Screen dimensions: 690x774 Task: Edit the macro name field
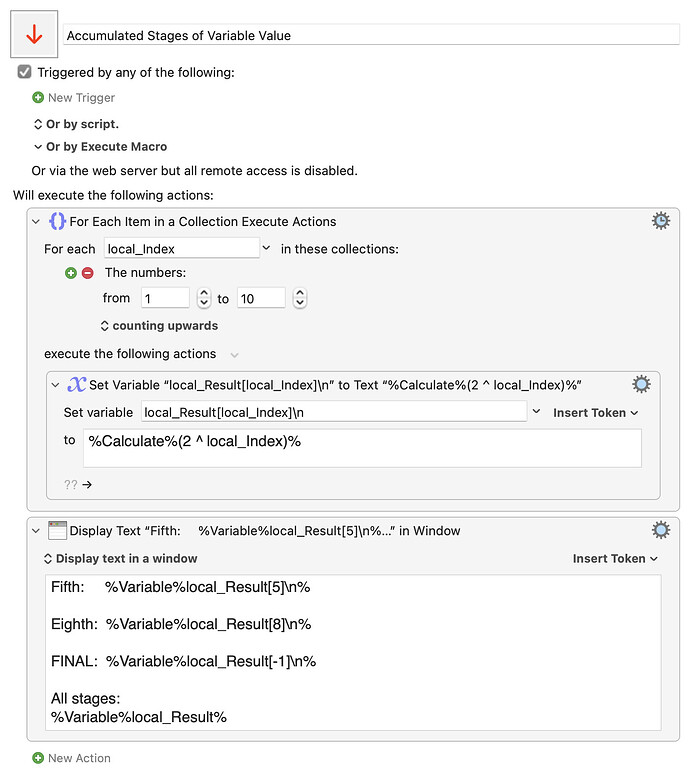coord(372,36)
